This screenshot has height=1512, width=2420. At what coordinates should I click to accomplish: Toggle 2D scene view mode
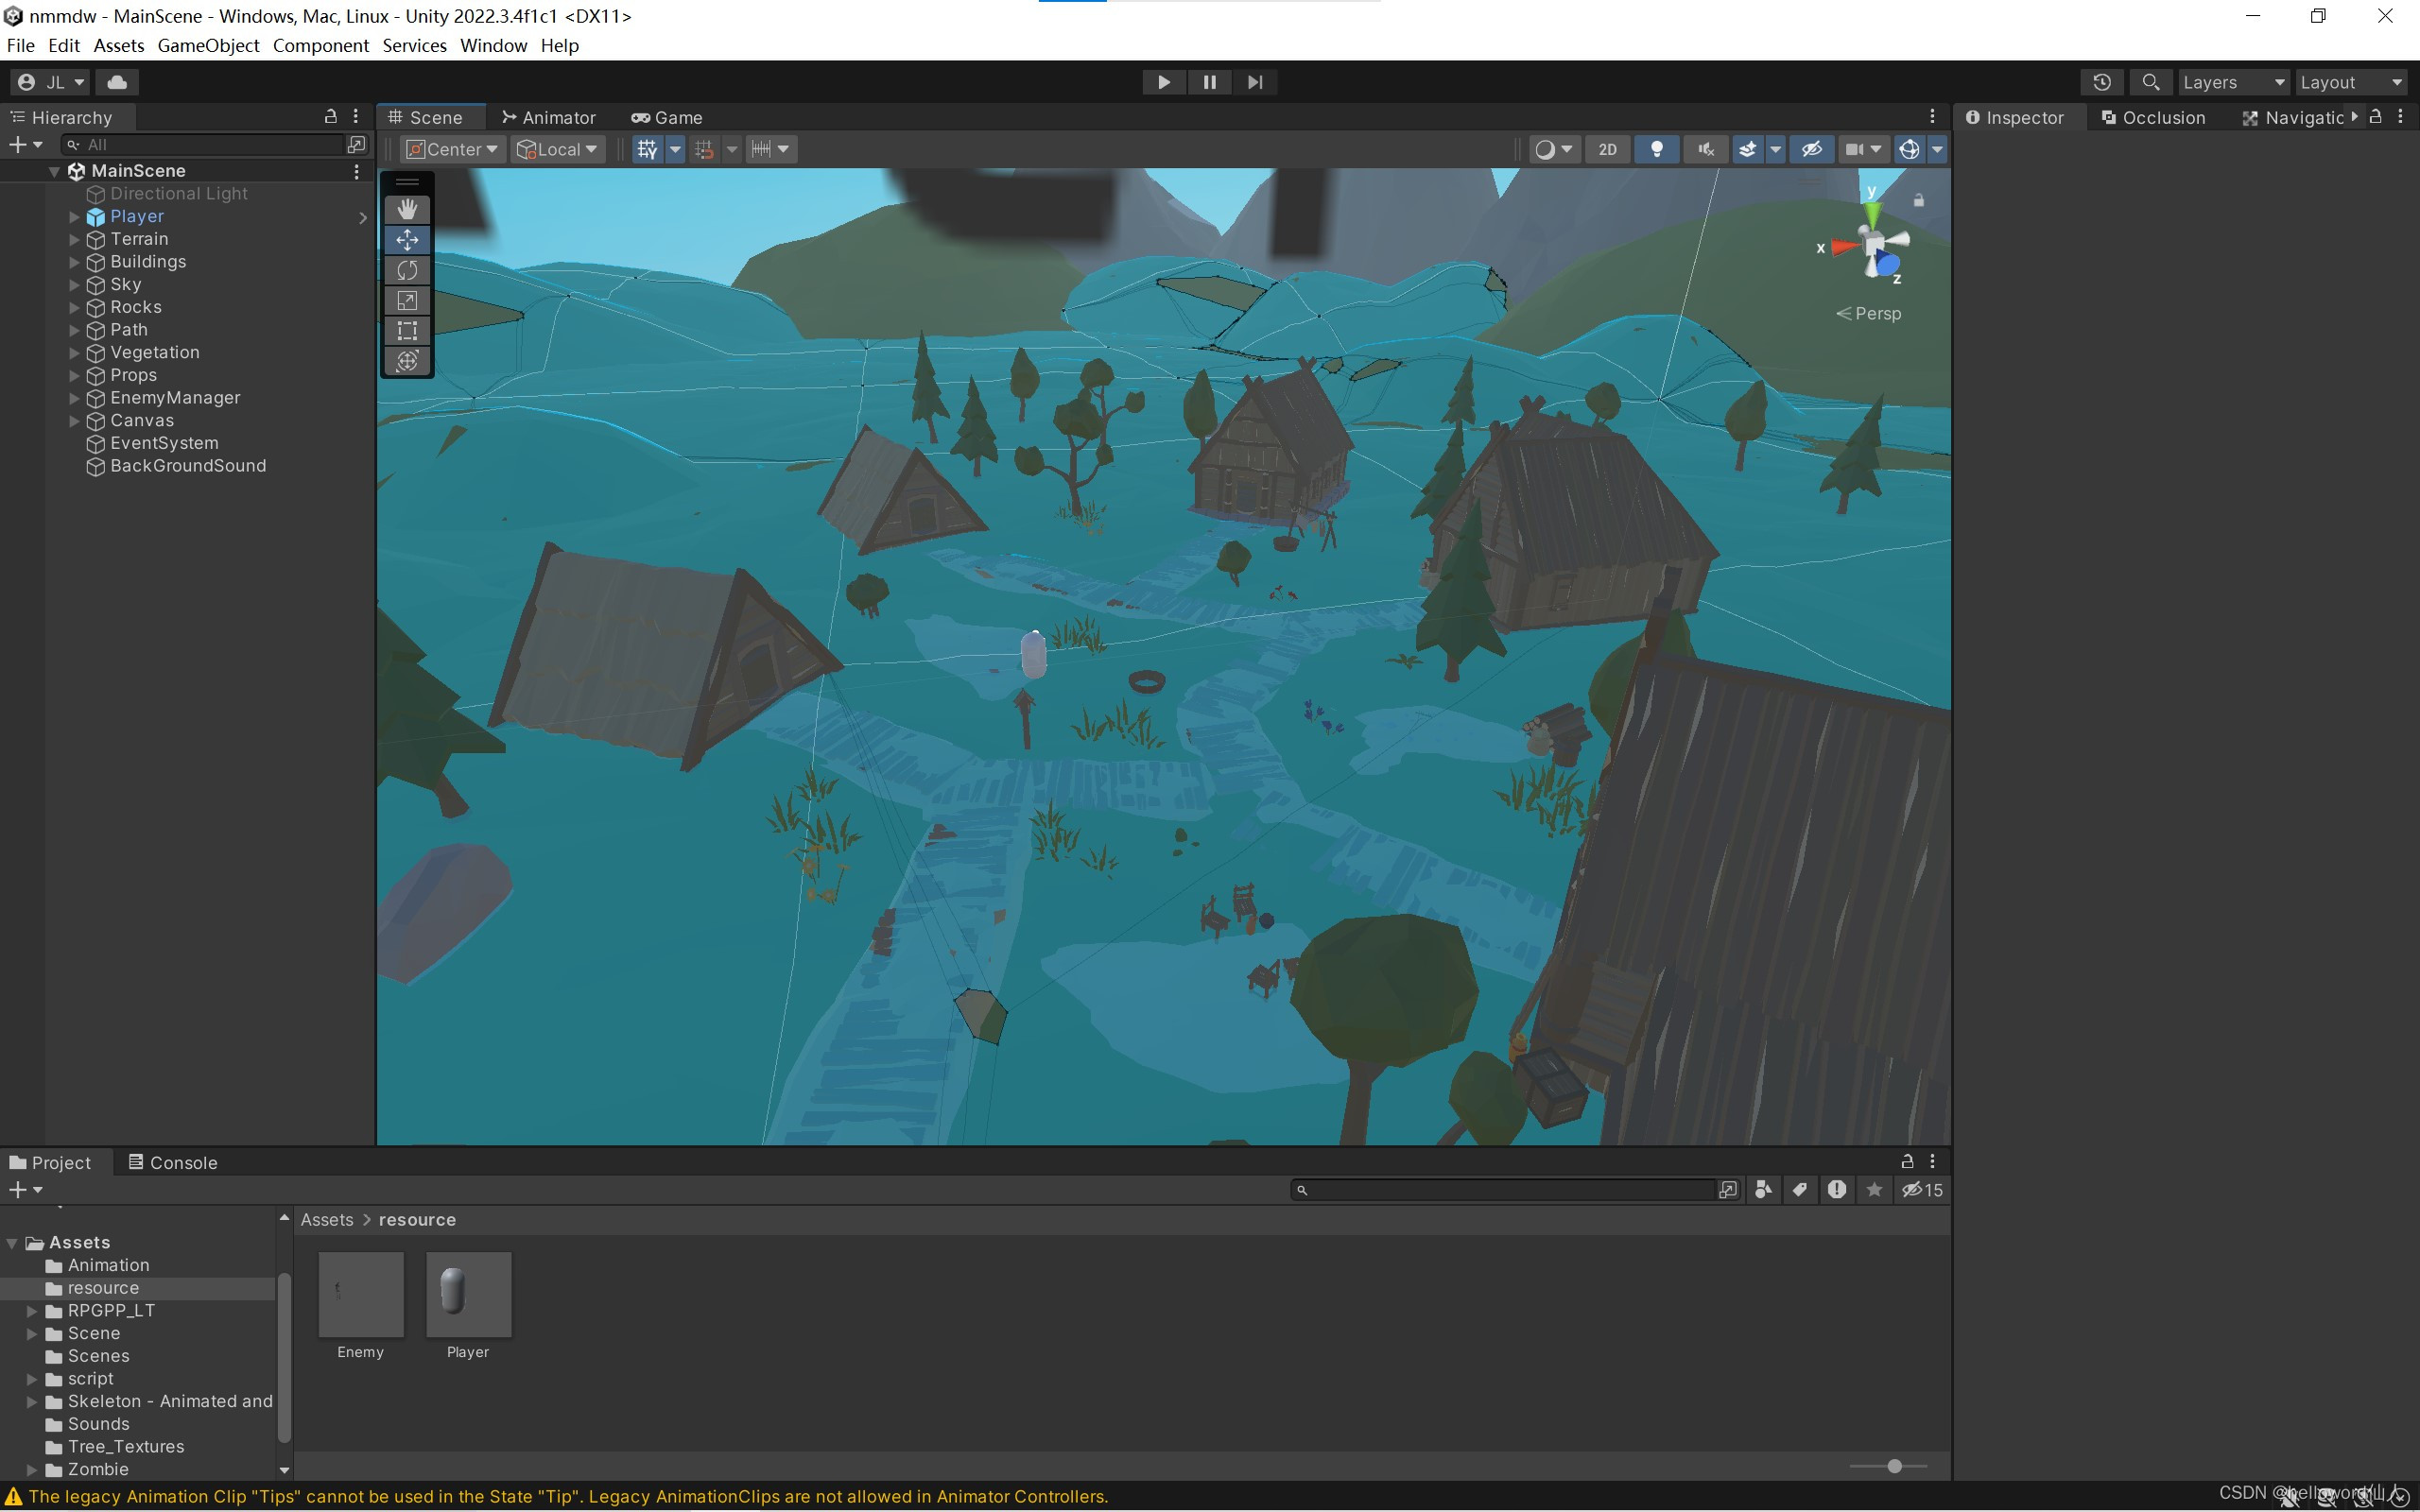1607,149
